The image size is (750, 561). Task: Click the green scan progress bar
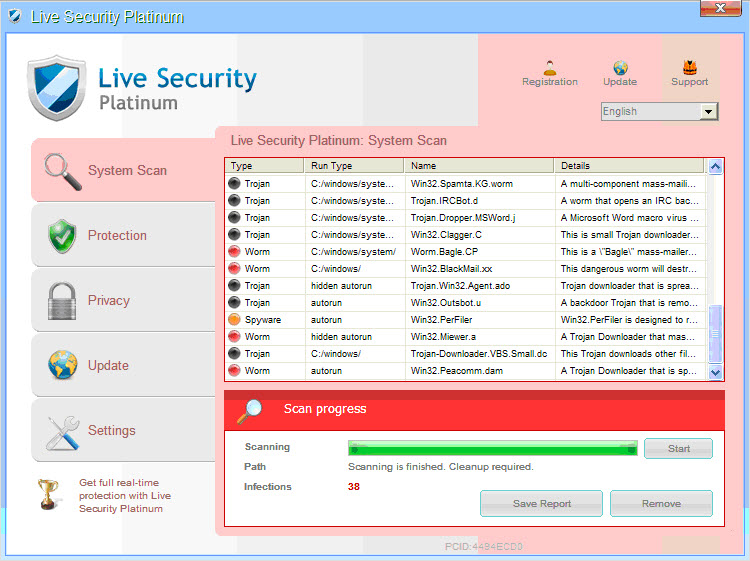pos(493,449)
